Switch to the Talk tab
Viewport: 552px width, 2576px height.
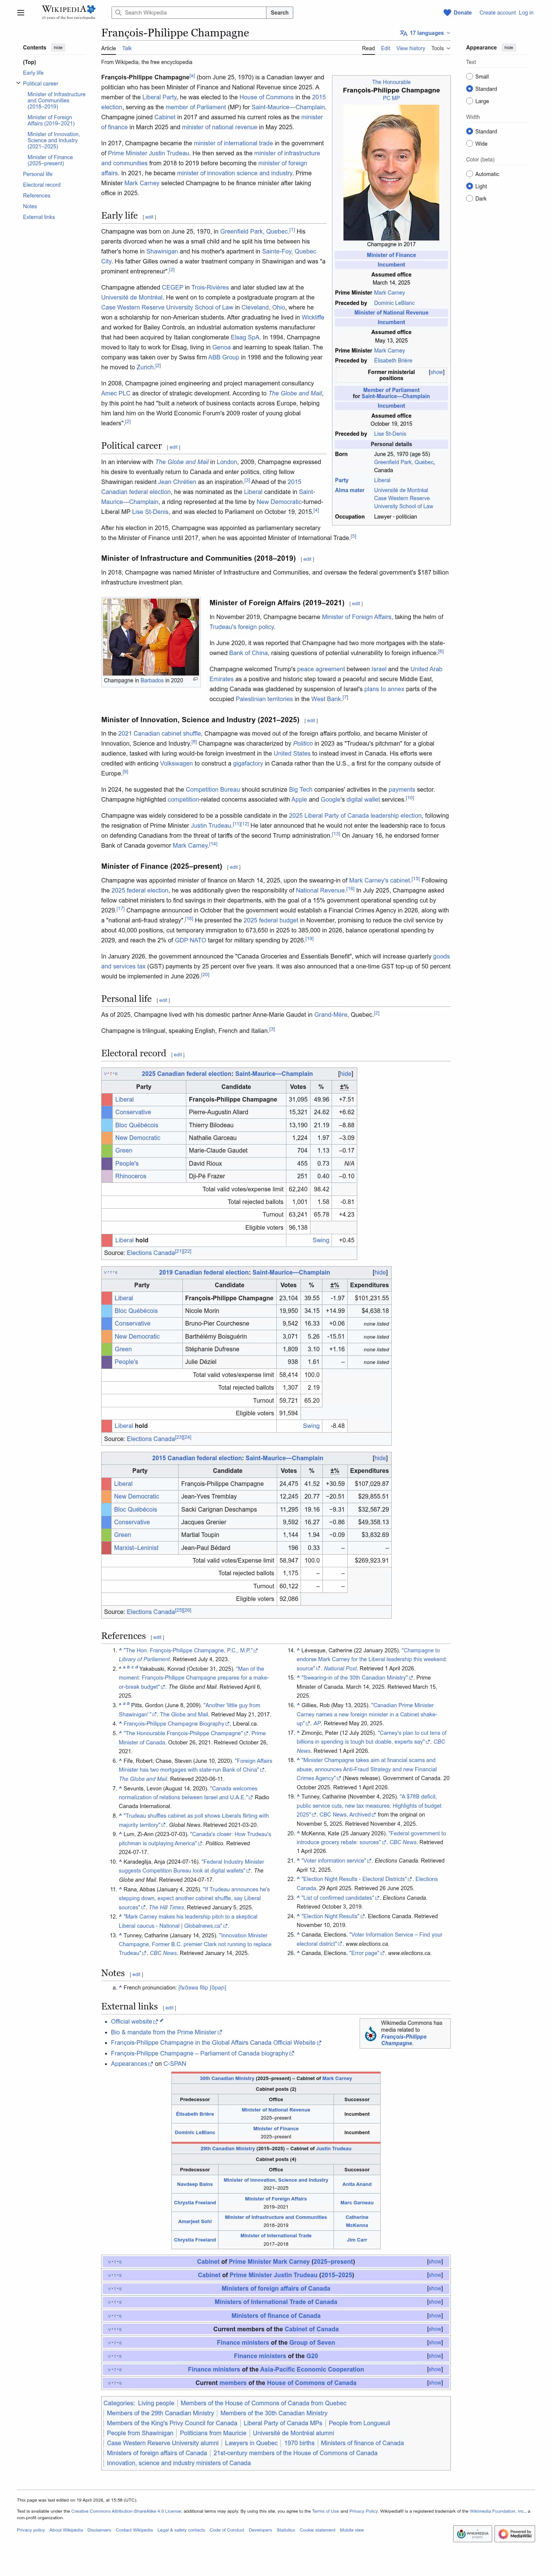click(127, 48)
